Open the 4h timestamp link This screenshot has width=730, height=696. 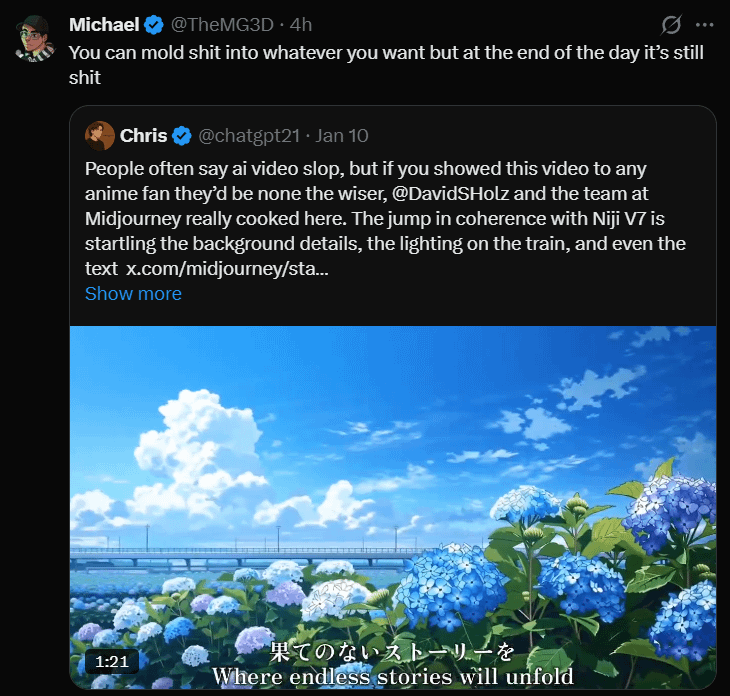(x=301, y=24)
